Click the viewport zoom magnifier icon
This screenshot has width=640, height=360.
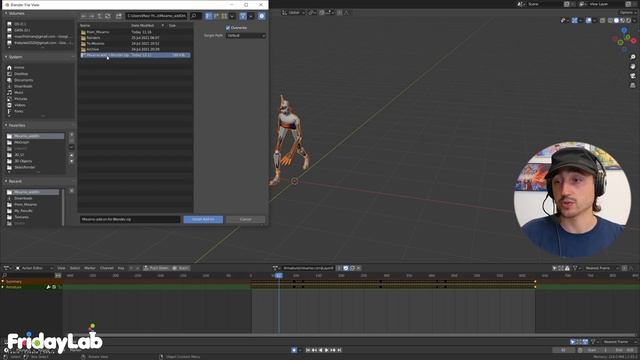633,57
